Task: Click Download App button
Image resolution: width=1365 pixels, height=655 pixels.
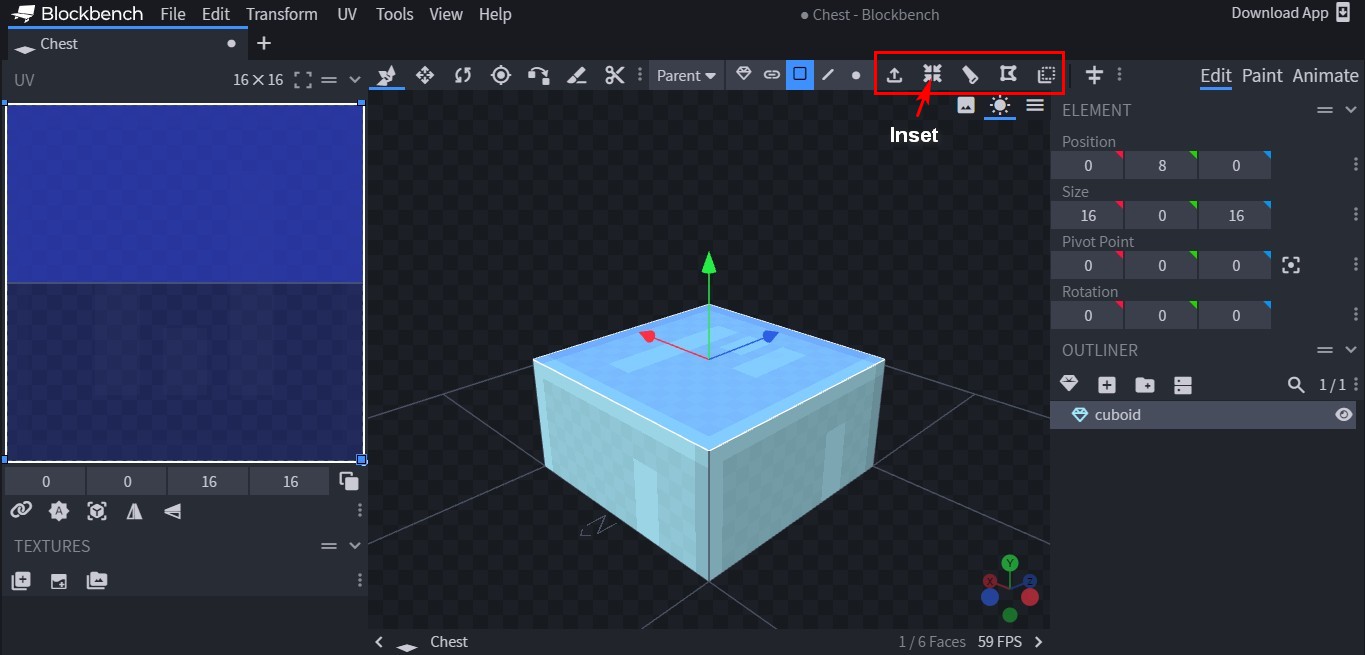Action: [x=1291, y=13]
